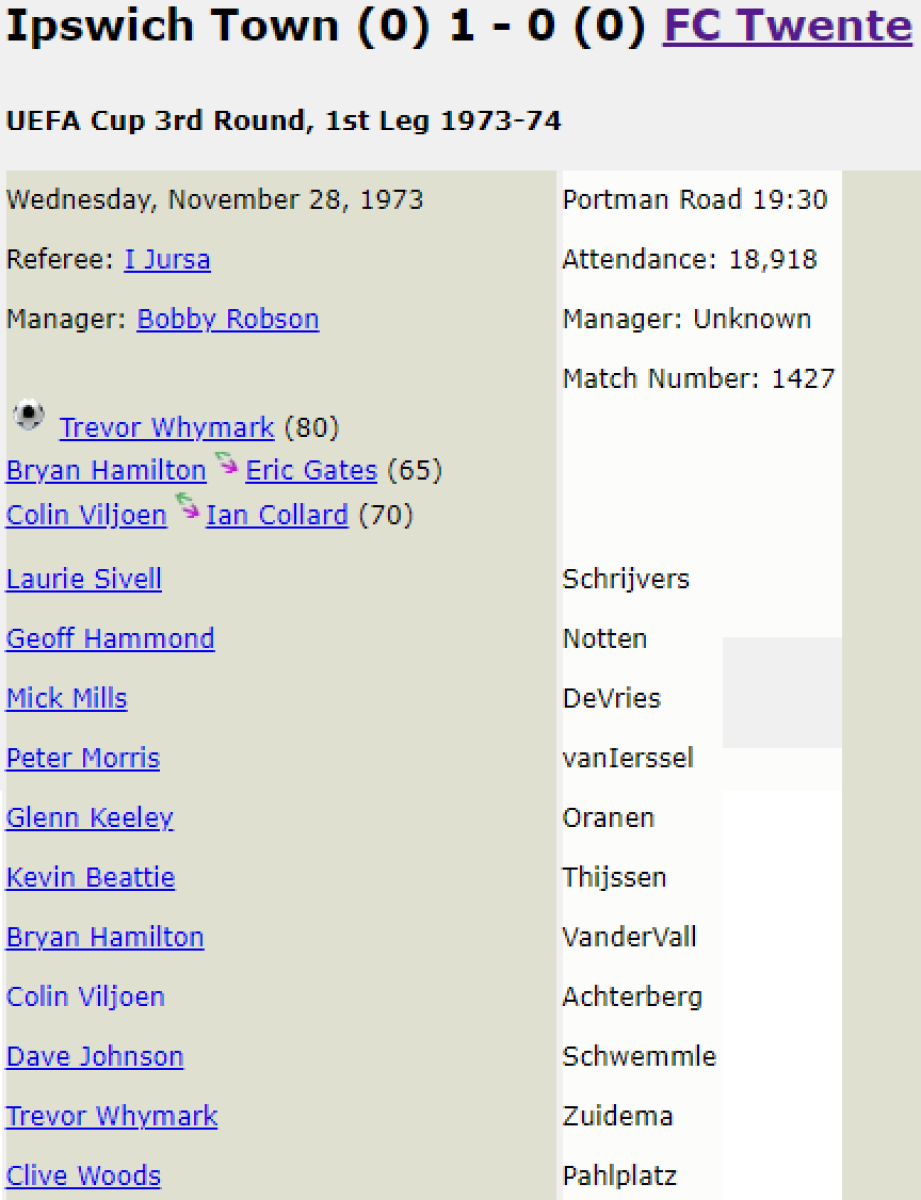Image resolution: width=921 pixels, height=1200 pixels.
Task: Open the FC Twente link in the heading
Action: (788, 26)
